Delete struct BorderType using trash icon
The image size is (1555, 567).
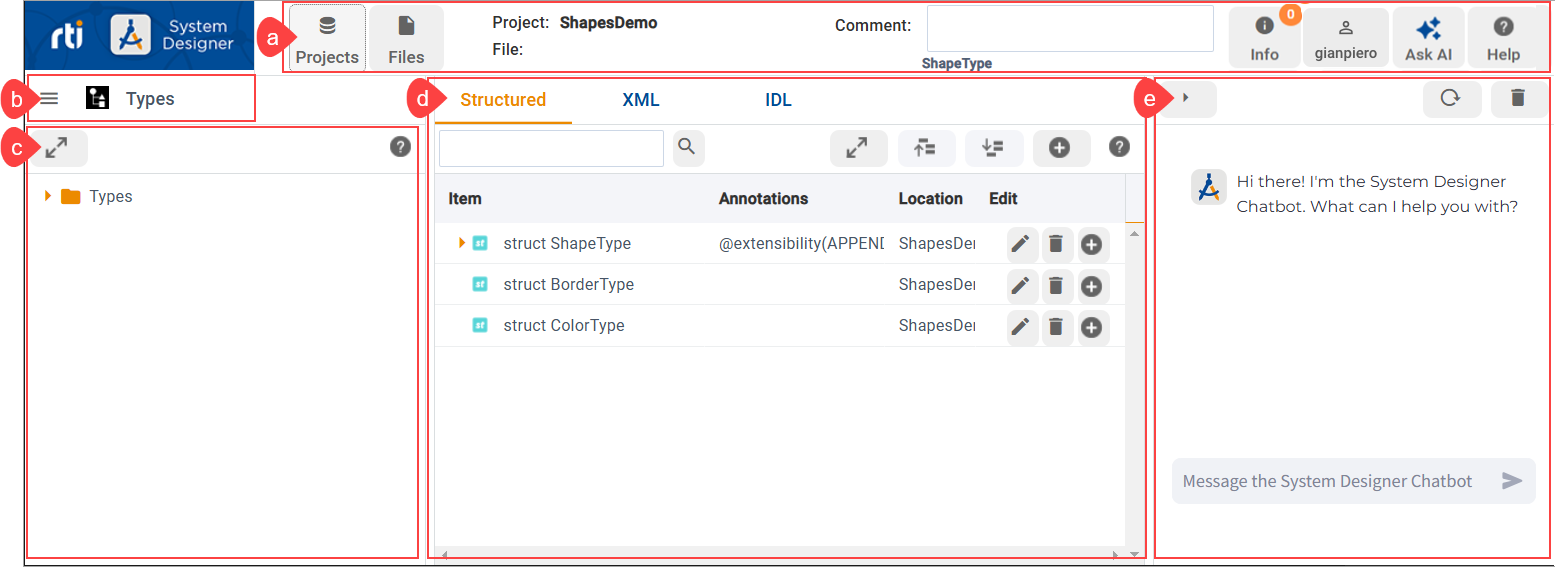click(x=1056, y=286)
